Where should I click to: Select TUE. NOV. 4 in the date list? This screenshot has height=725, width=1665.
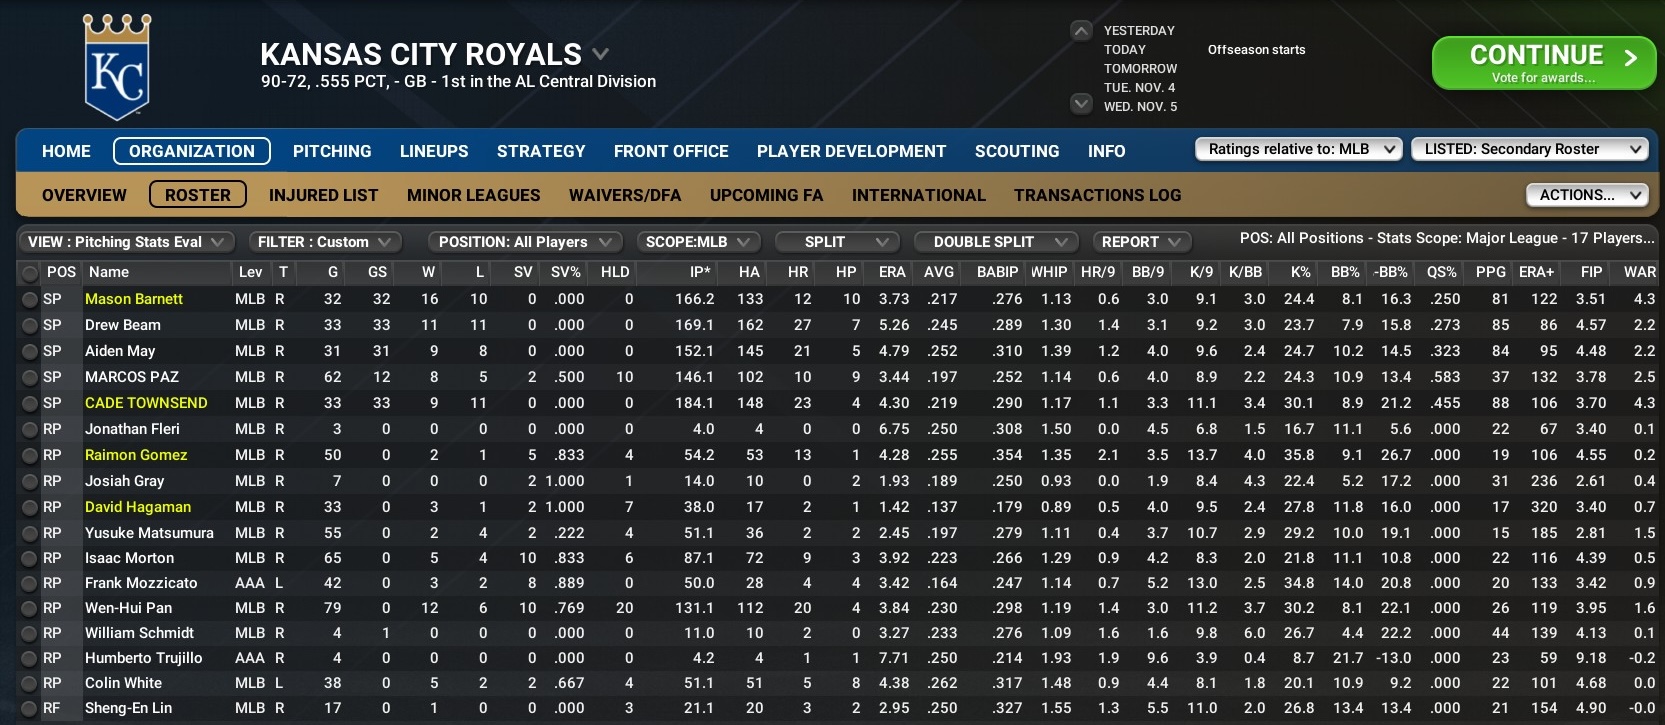(x=1139, y=88)
